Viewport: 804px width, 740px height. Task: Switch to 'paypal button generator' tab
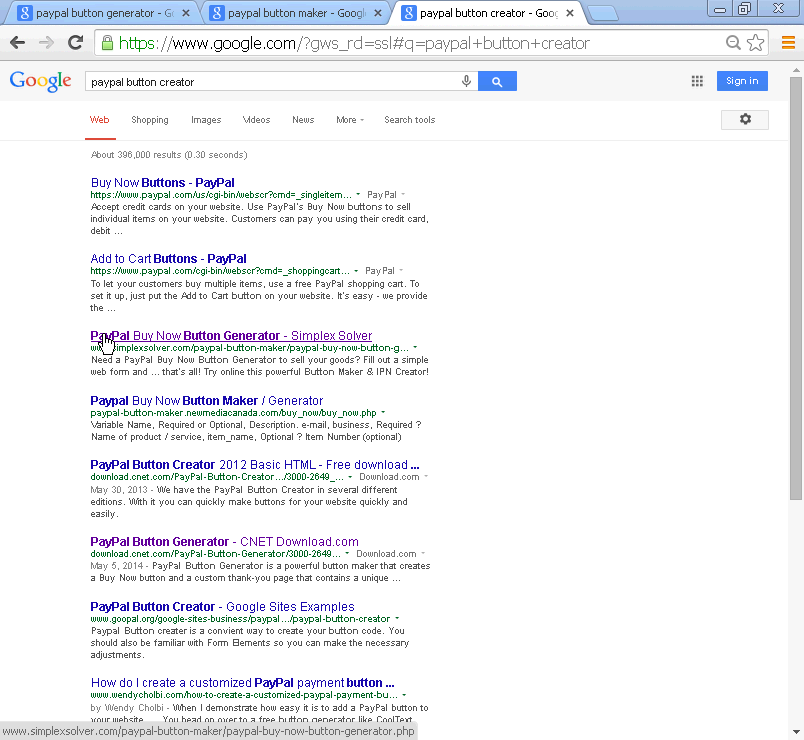pos(102,13)
